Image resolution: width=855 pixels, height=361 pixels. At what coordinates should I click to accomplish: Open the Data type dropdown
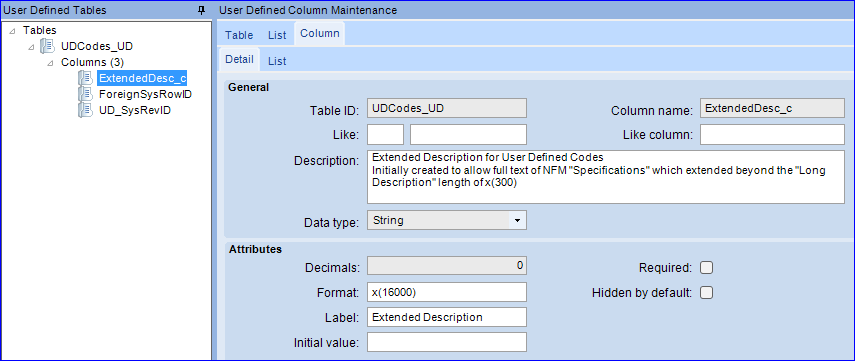[x=517, y=221]
